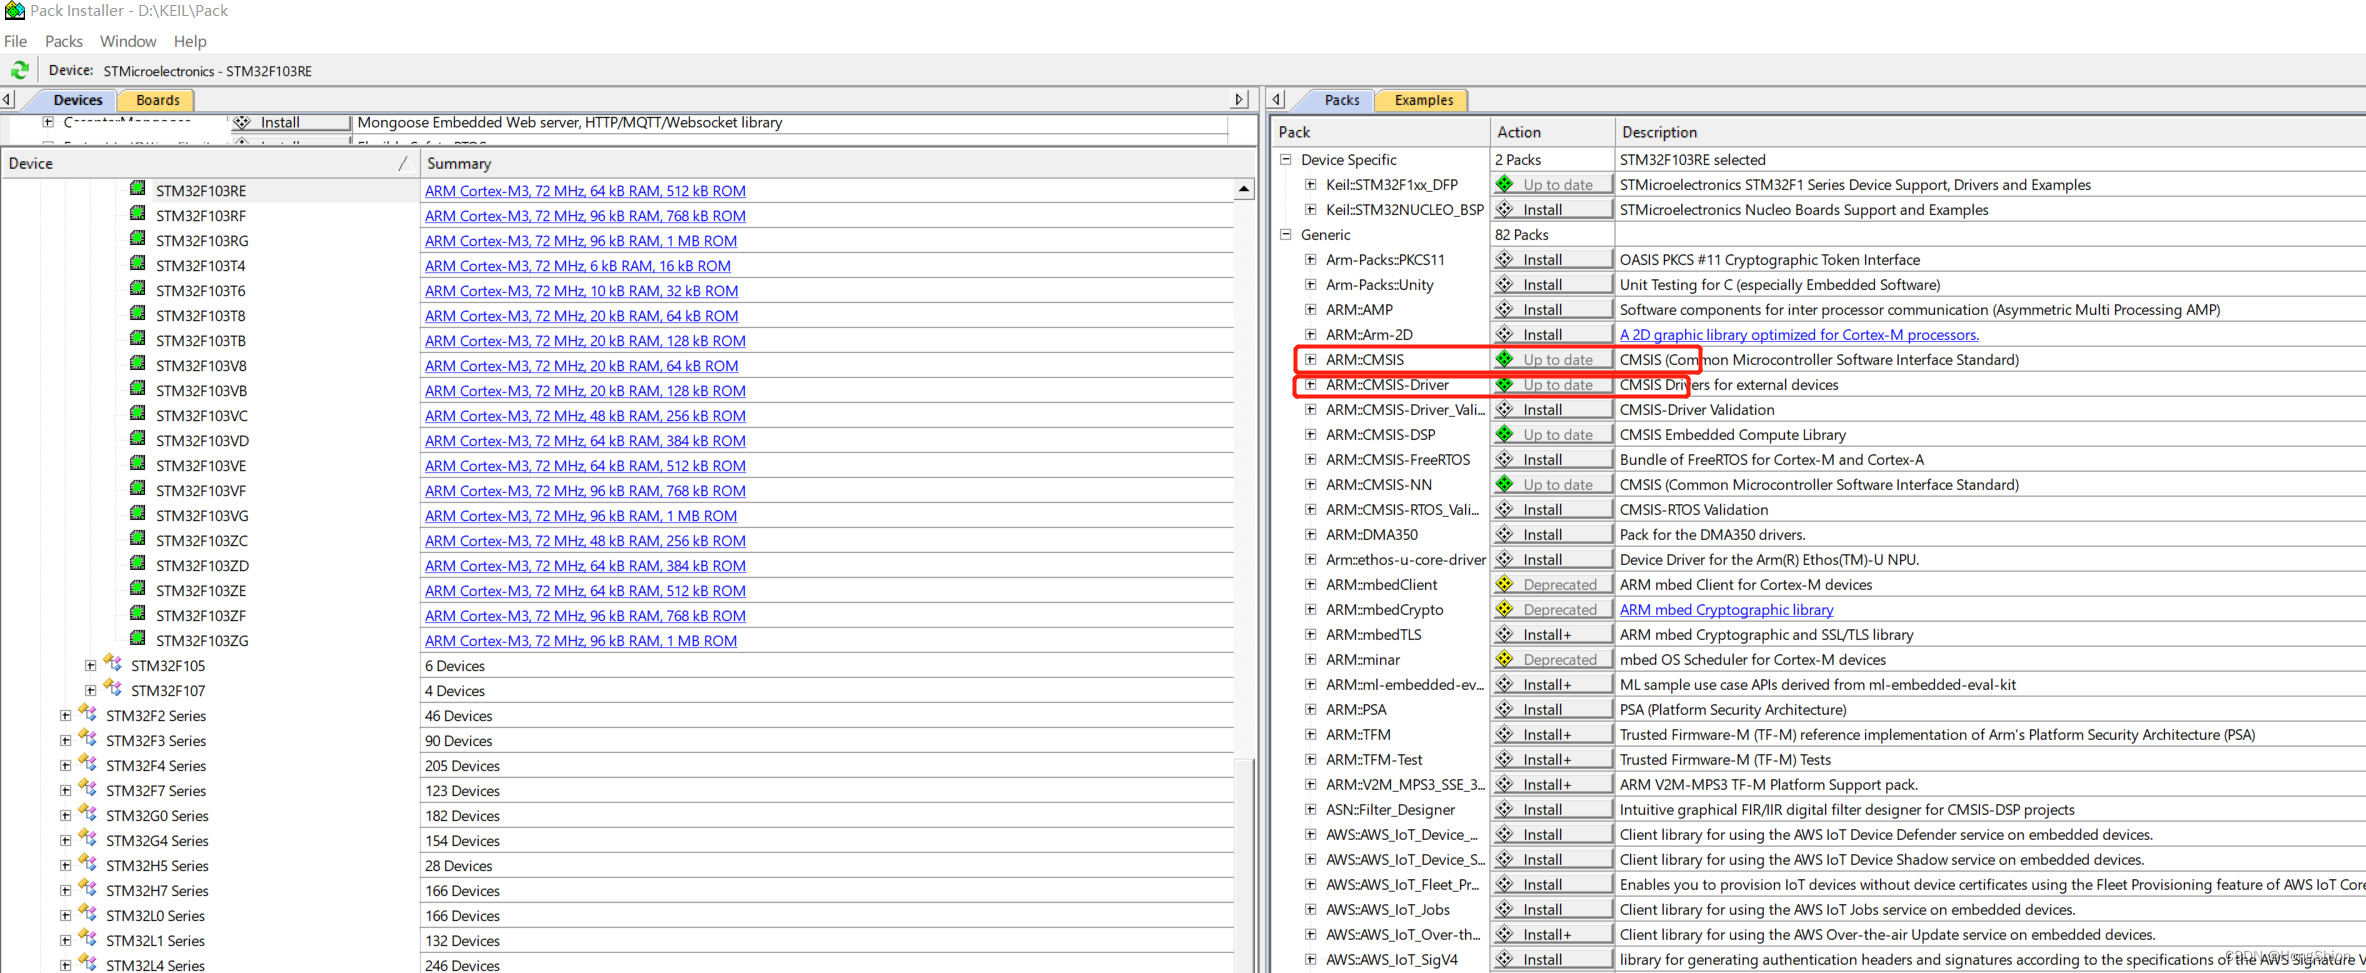Expand the STM32F2 Series node
Image resolution: width=2366 pixels, height=973 pixels.
[x=66, y=715]
